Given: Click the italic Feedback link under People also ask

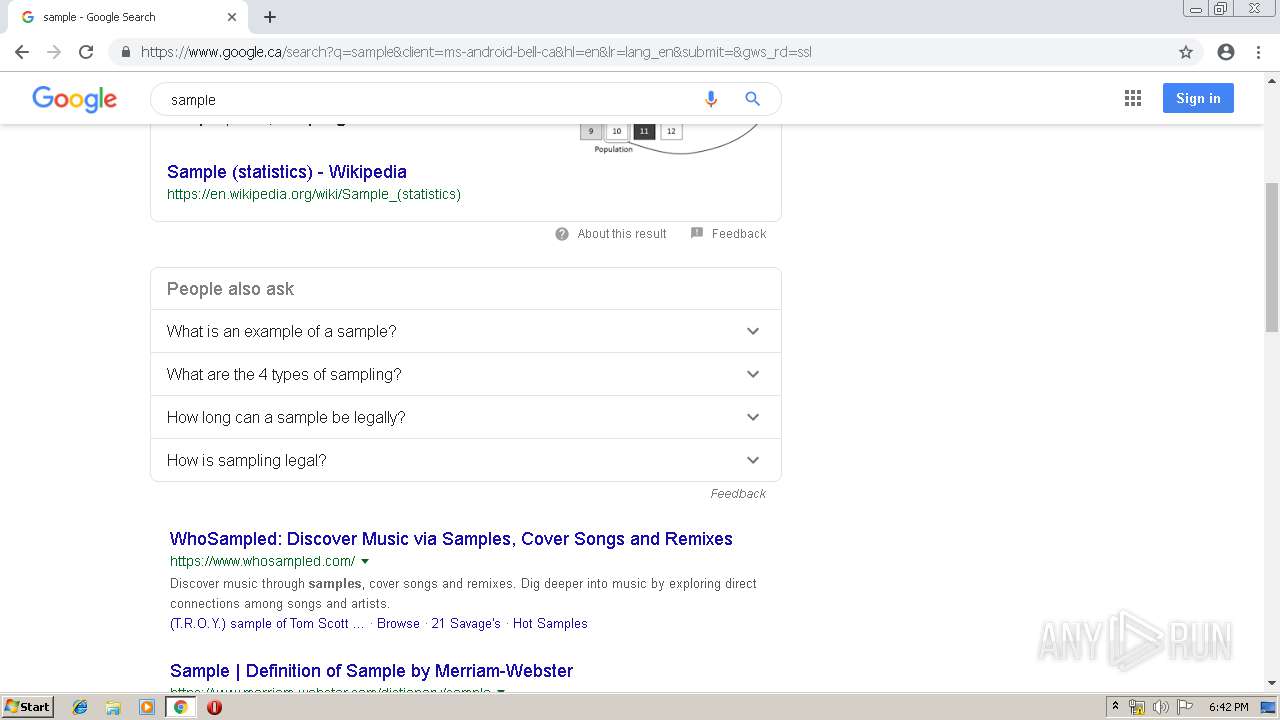Looking at the screenshot, I should point(738,494).
